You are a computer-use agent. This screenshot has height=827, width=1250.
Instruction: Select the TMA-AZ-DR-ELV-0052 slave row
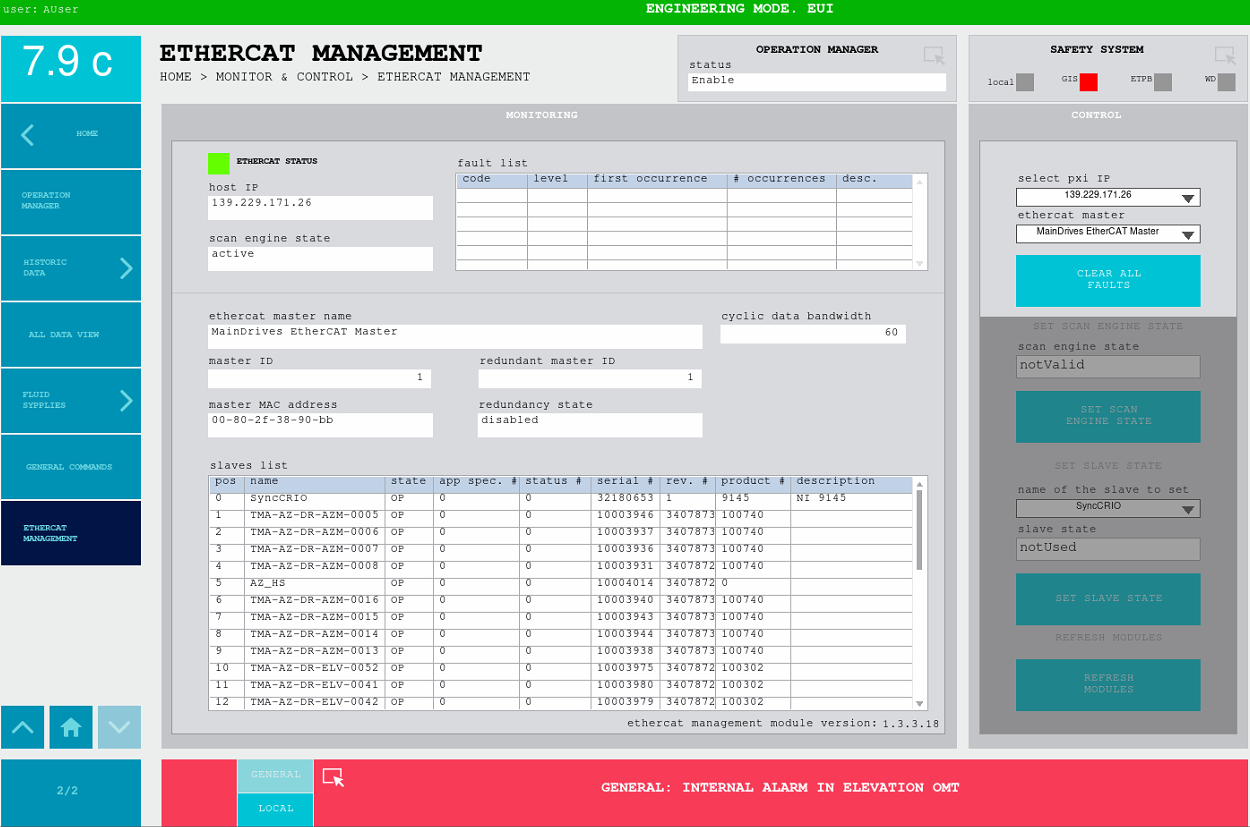click(561, 668)
